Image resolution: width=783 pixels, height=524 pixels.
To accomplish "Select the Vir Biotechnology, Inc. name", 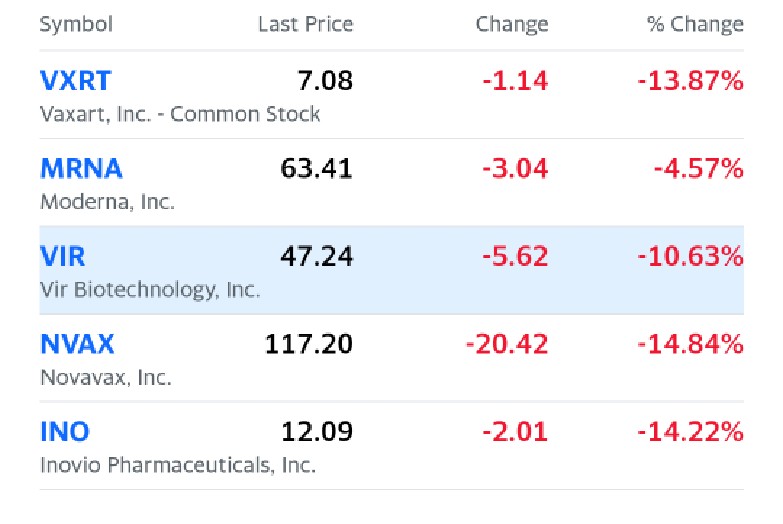I will coord(150,290).
